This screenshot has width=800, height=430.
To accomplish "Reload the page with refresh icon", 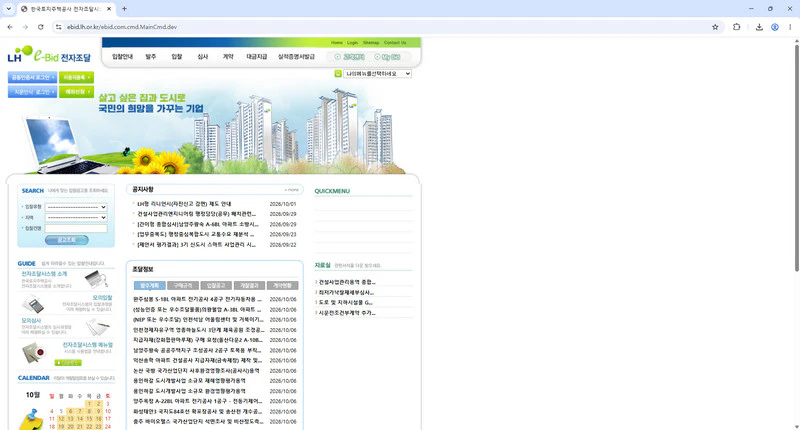I will 40,27.
